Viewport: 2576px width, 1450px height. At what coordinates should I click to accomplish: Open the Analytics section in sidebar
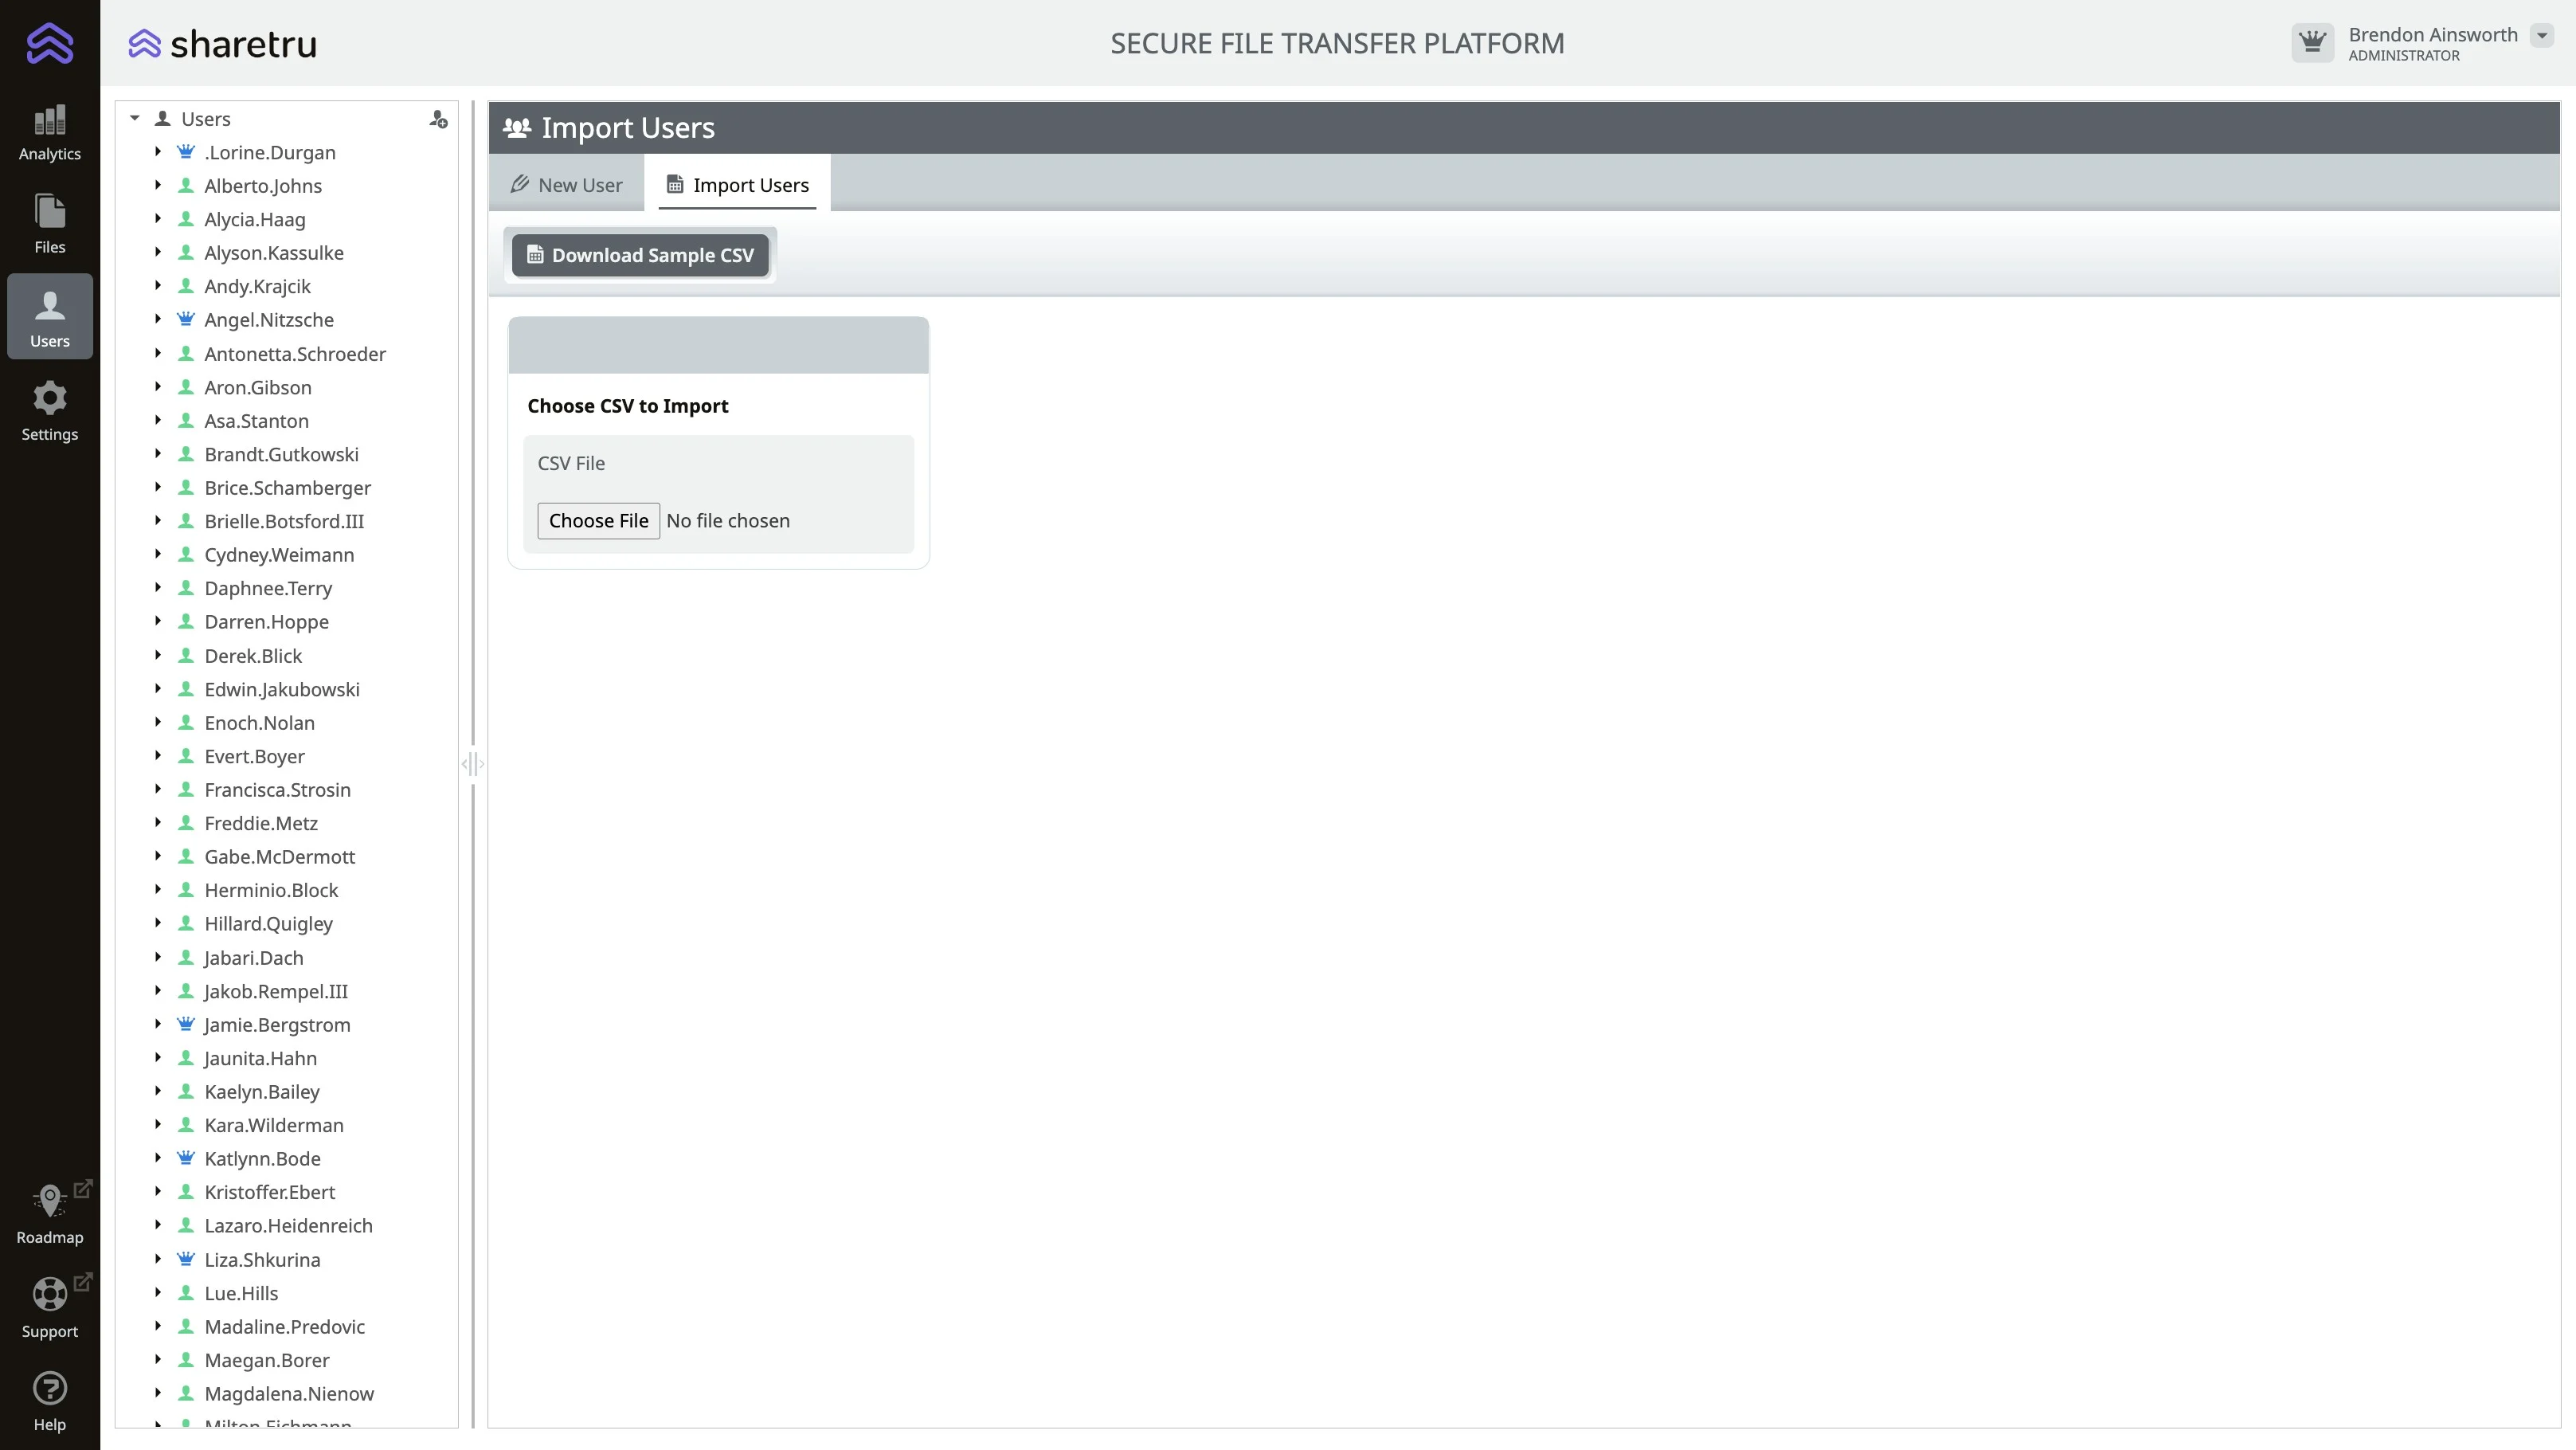(x=49, y=133)
